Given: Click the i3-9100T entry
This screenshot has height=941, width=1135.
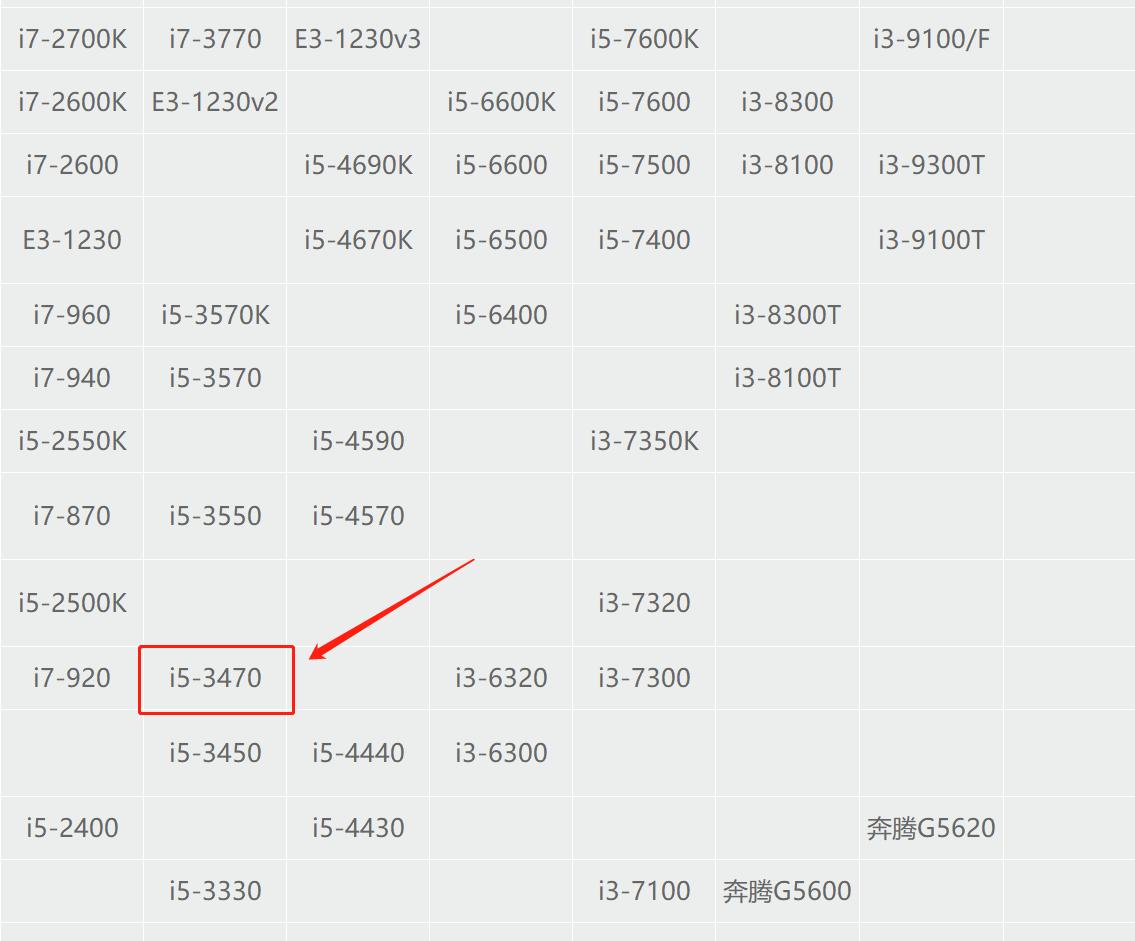Looking at the screenshot, I should (931, 240).
